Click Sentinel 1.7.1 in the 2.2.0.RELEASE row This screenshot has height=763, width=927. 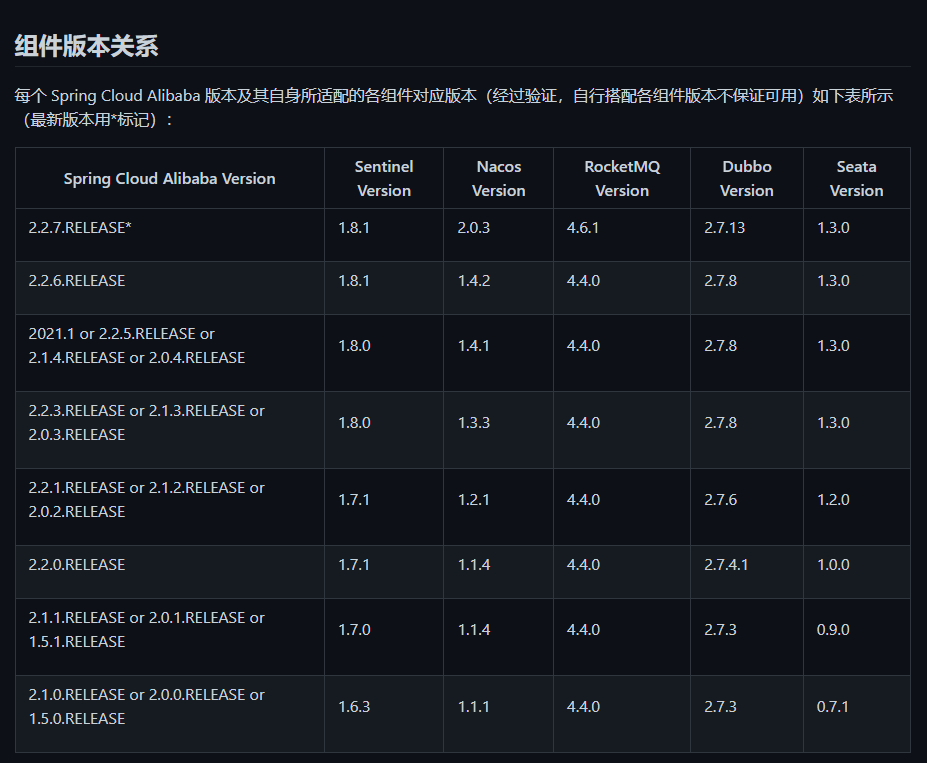coord(354,564)
